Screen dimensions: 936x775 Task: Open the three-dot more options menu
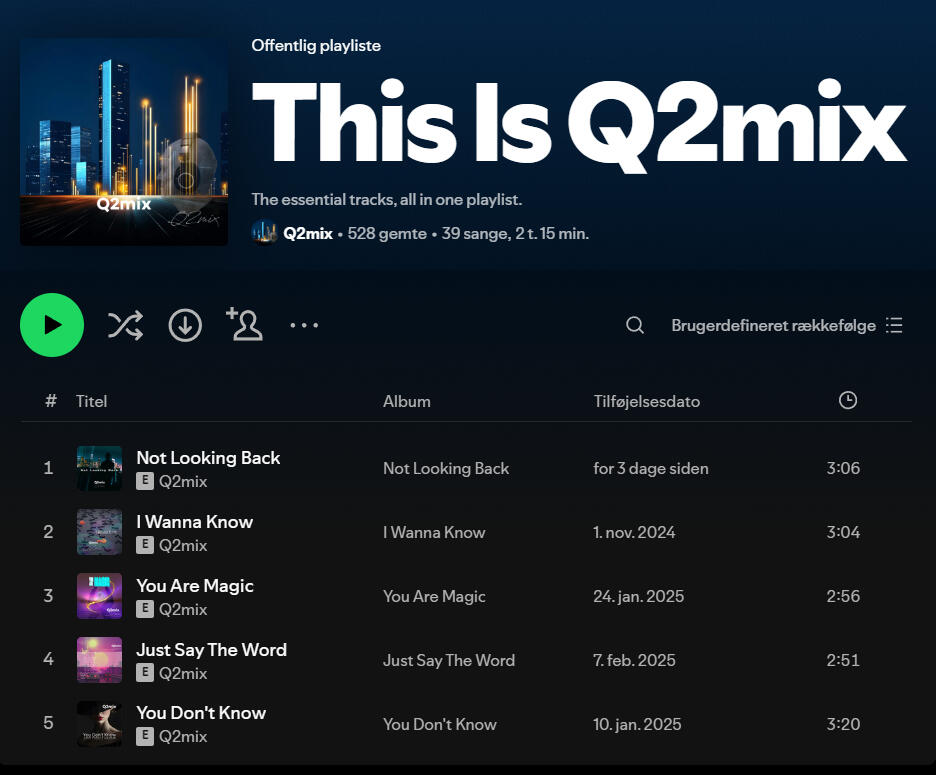coord(304,325)
